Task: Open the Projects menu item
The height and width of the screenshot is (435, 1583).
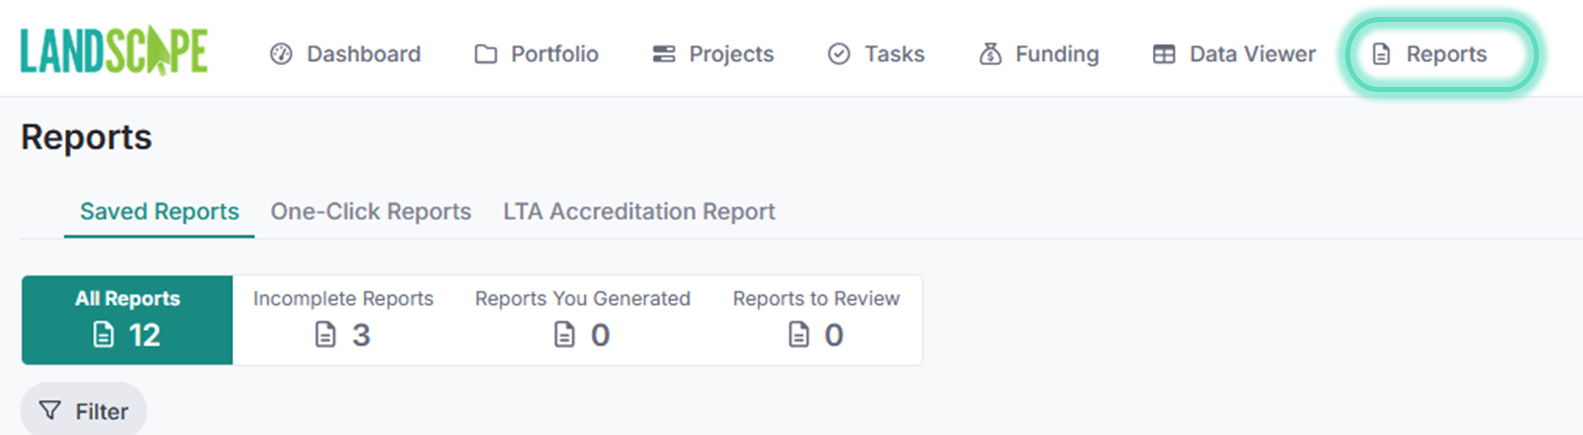Action: [731, 54]
